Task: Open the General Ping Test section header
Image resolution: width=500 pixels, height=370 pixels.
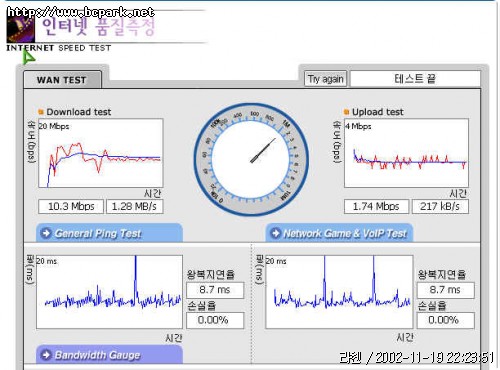Action: pos(109,233)
